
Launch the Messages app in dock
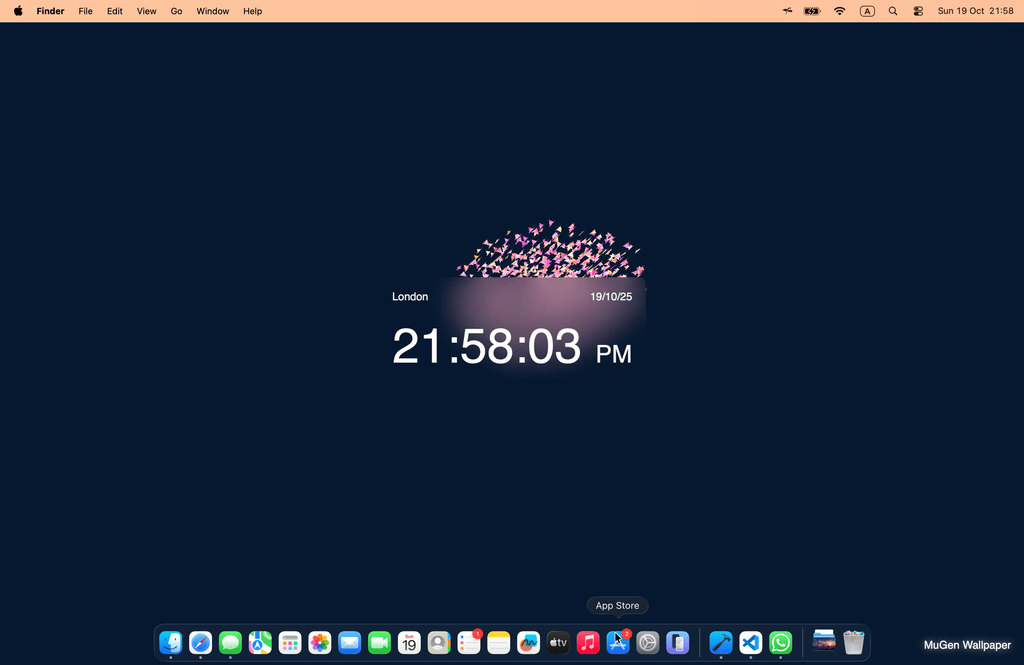click(x=230, y=642)
